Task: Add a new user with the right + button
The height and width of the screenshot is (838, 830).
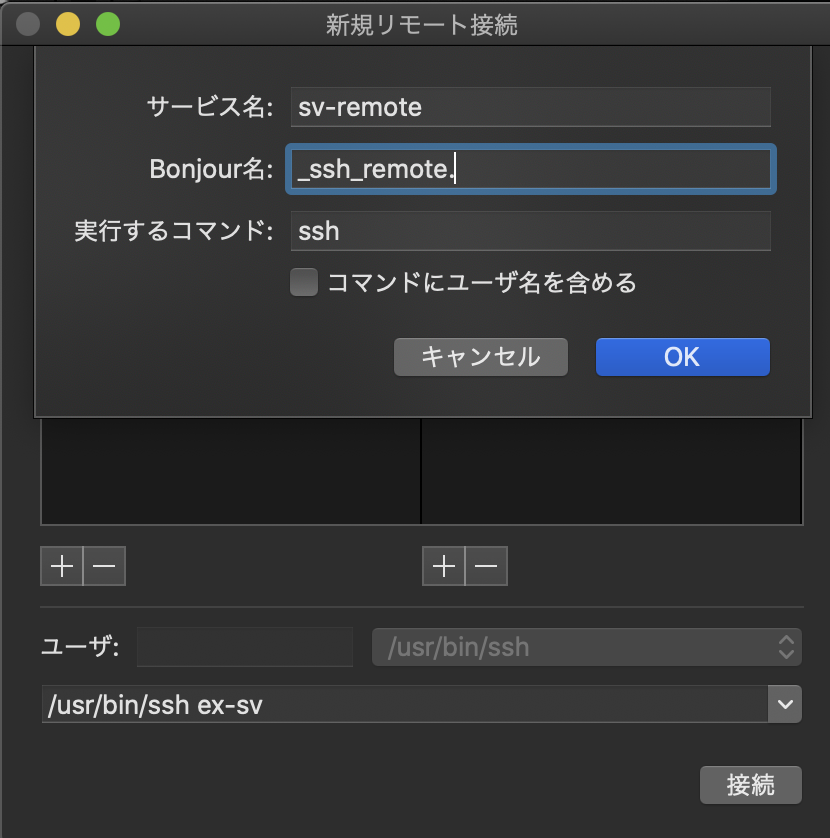Action: point(443,566)
